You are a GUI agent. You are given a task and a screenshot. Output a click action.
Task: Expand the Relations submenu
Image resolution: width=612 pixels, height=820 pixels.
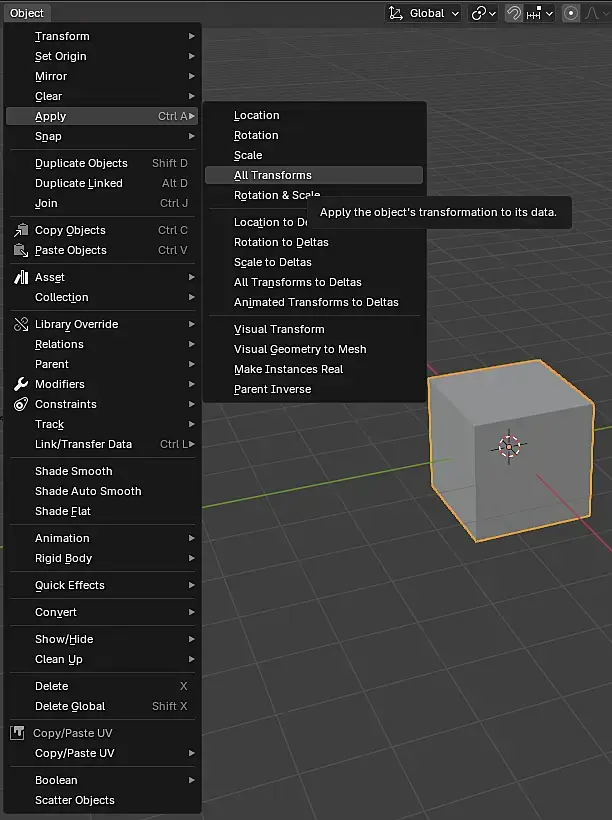(102, 344)
